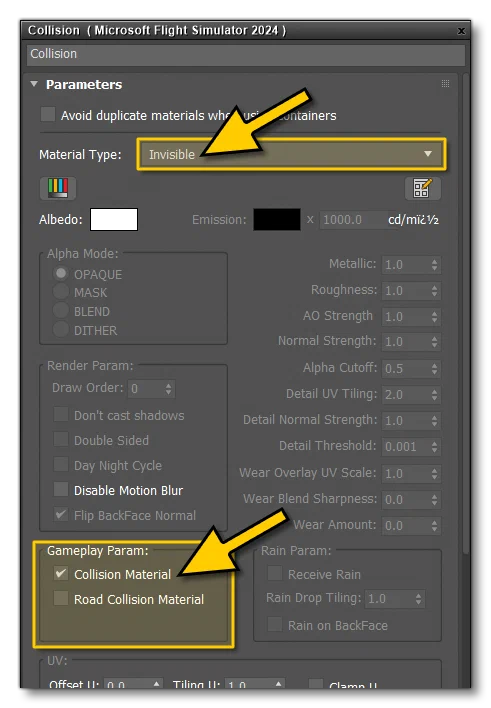491x708 pixels.
Task: Click the Detail Normal Strength spinner arrows
Action: coord(435,420)
